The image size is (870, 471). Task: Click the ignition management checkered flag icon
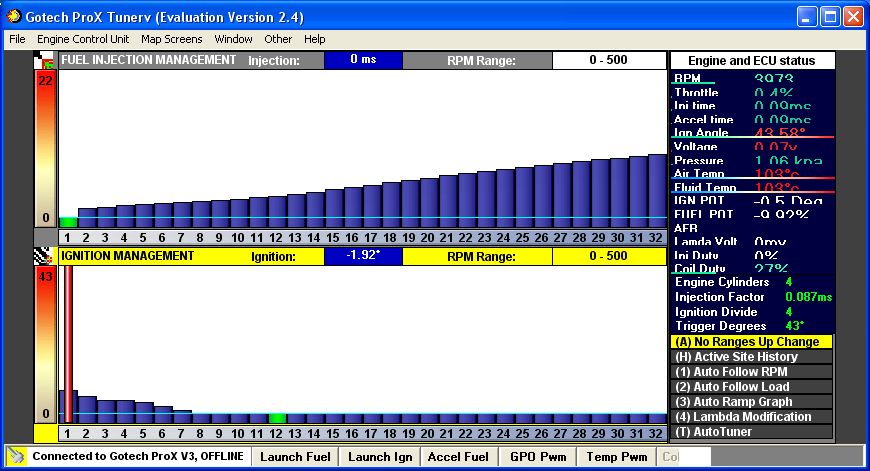click(x=45, y=256)
